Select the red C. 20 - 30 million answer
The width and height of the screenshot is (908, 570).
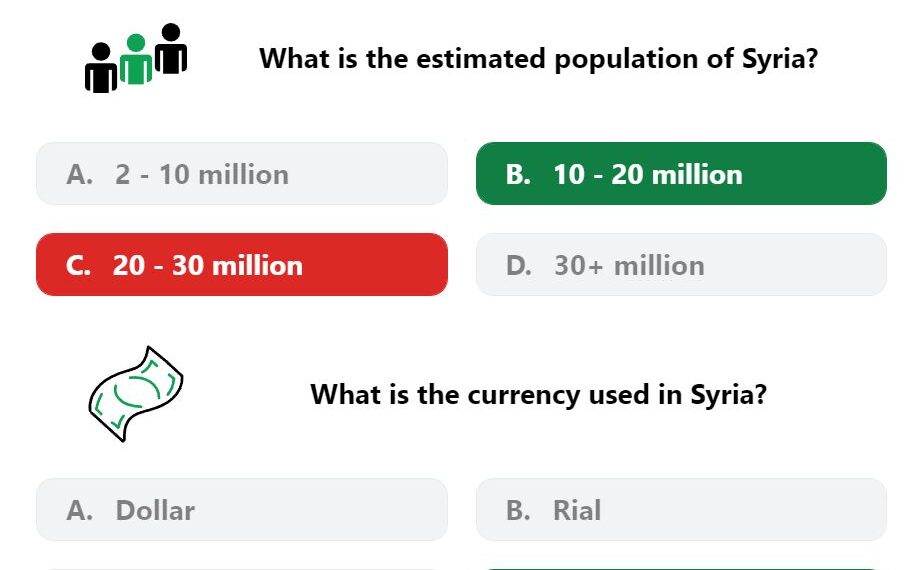242,265
